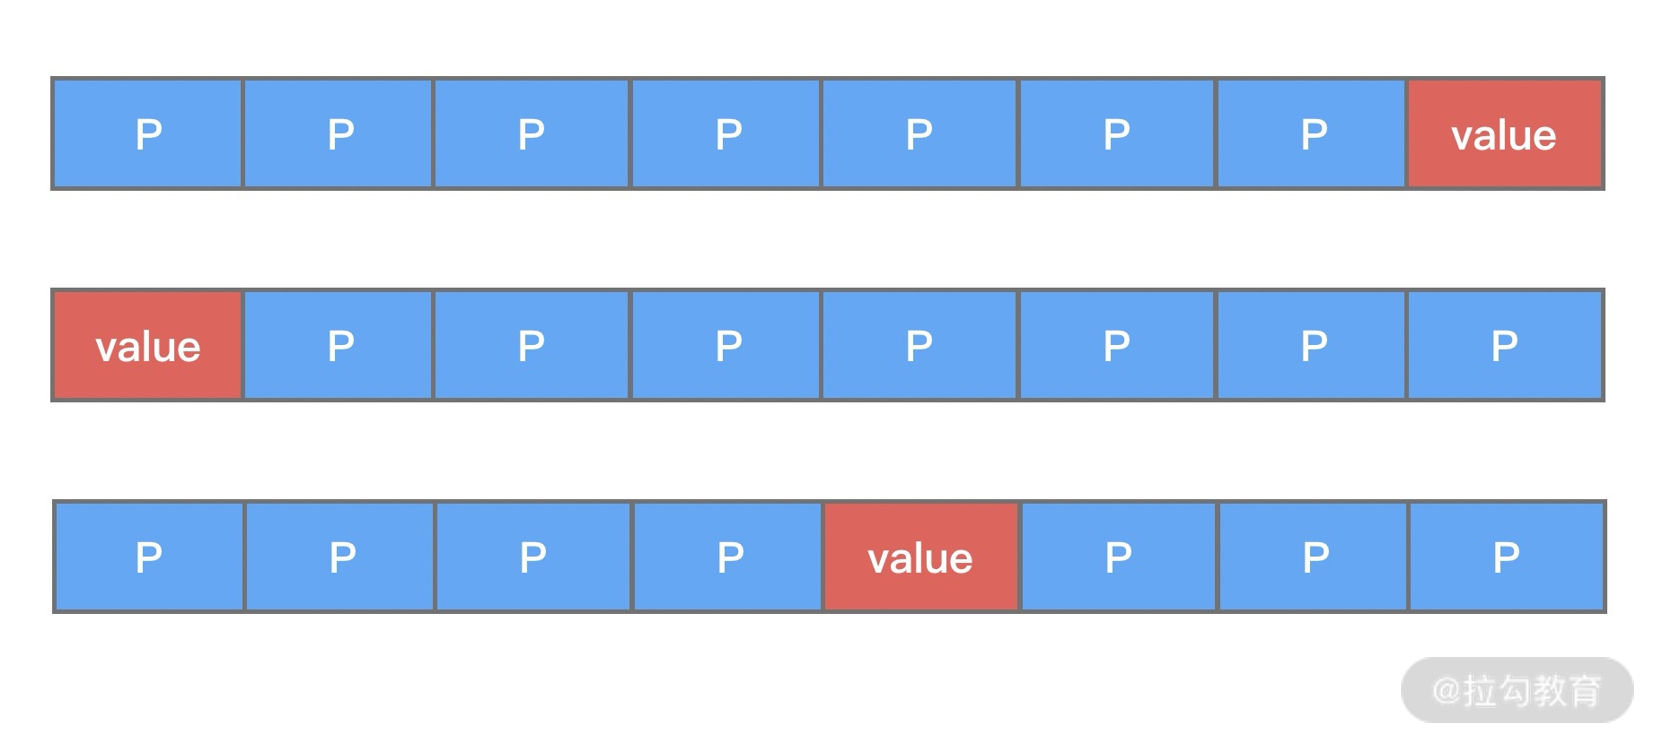Select the fourth P cell in top row

(726, 134)
